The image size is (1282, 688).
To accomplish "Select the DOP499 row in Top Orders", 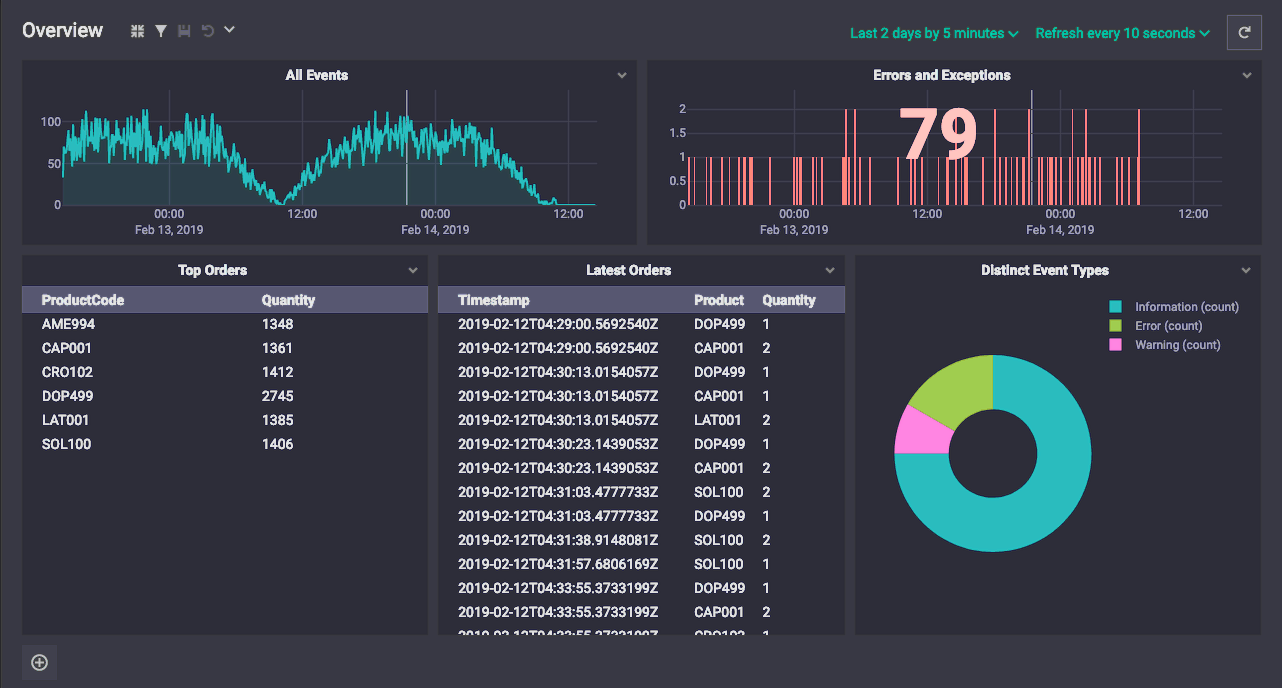I will pos(225,396).
